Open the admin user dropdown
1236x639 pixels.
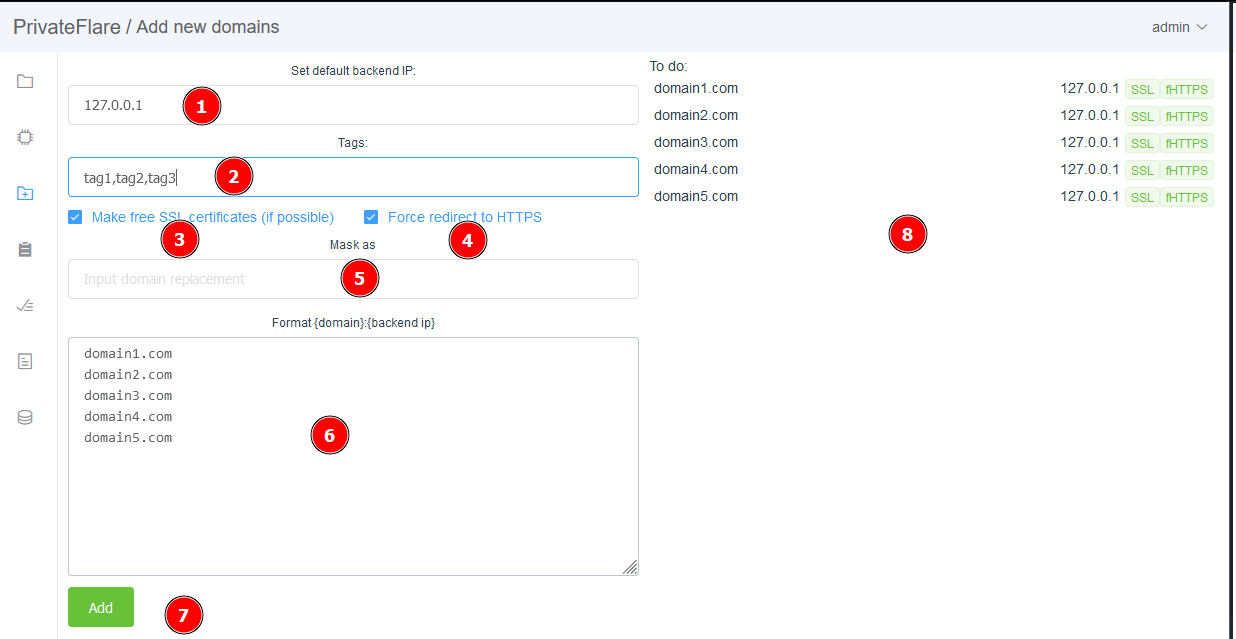click(1179, 27)
